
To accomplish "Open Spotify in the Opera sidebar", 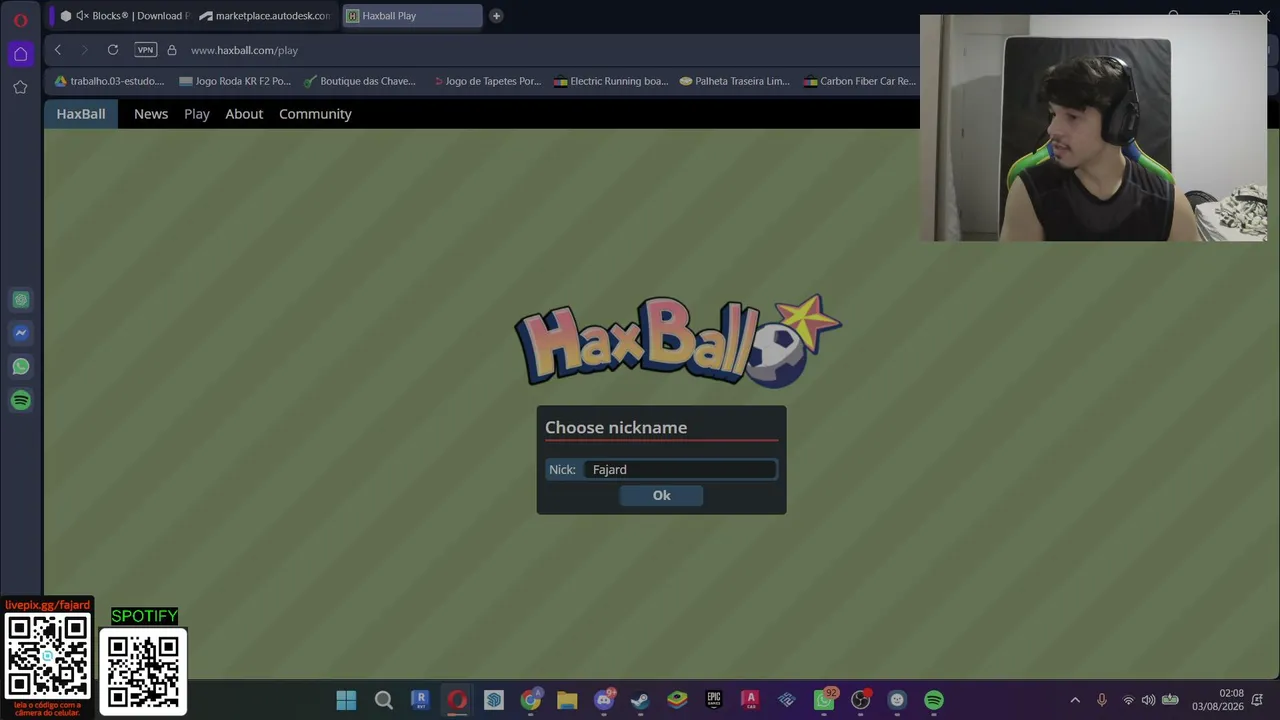I will pos(20,400).
